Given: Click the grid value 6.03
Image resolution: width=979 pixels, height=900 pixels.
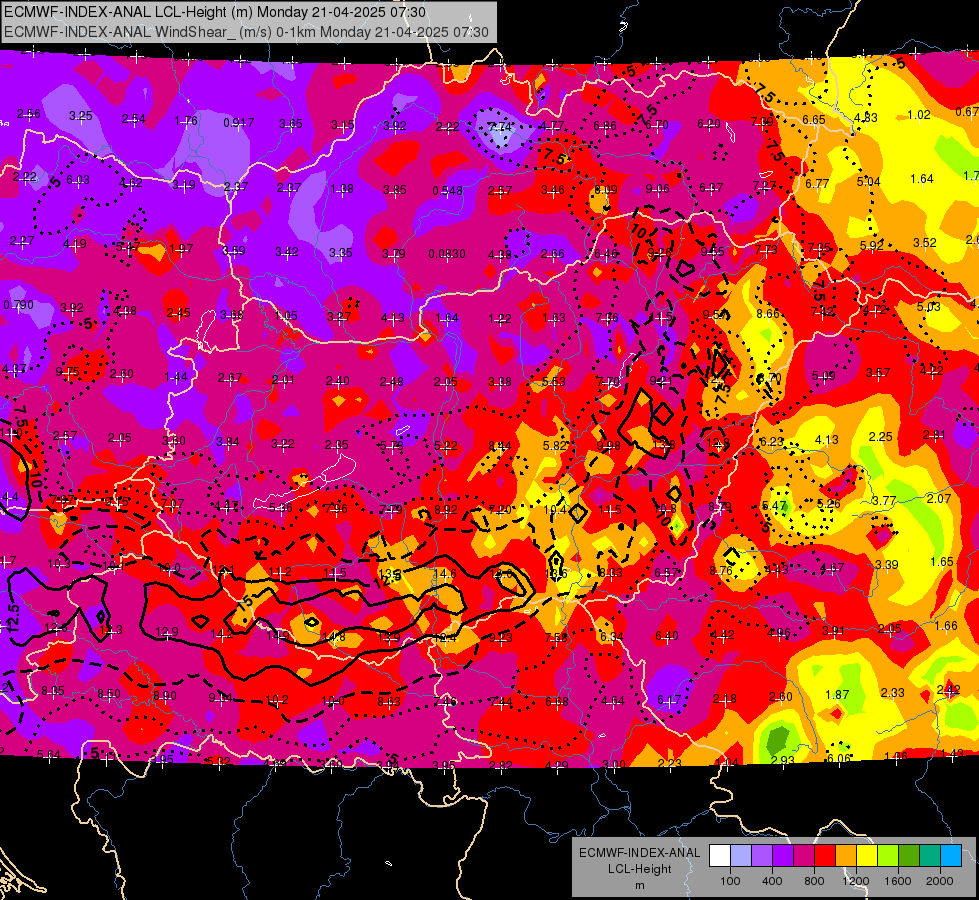Looking at the screenshot, I should pos(77,180).
